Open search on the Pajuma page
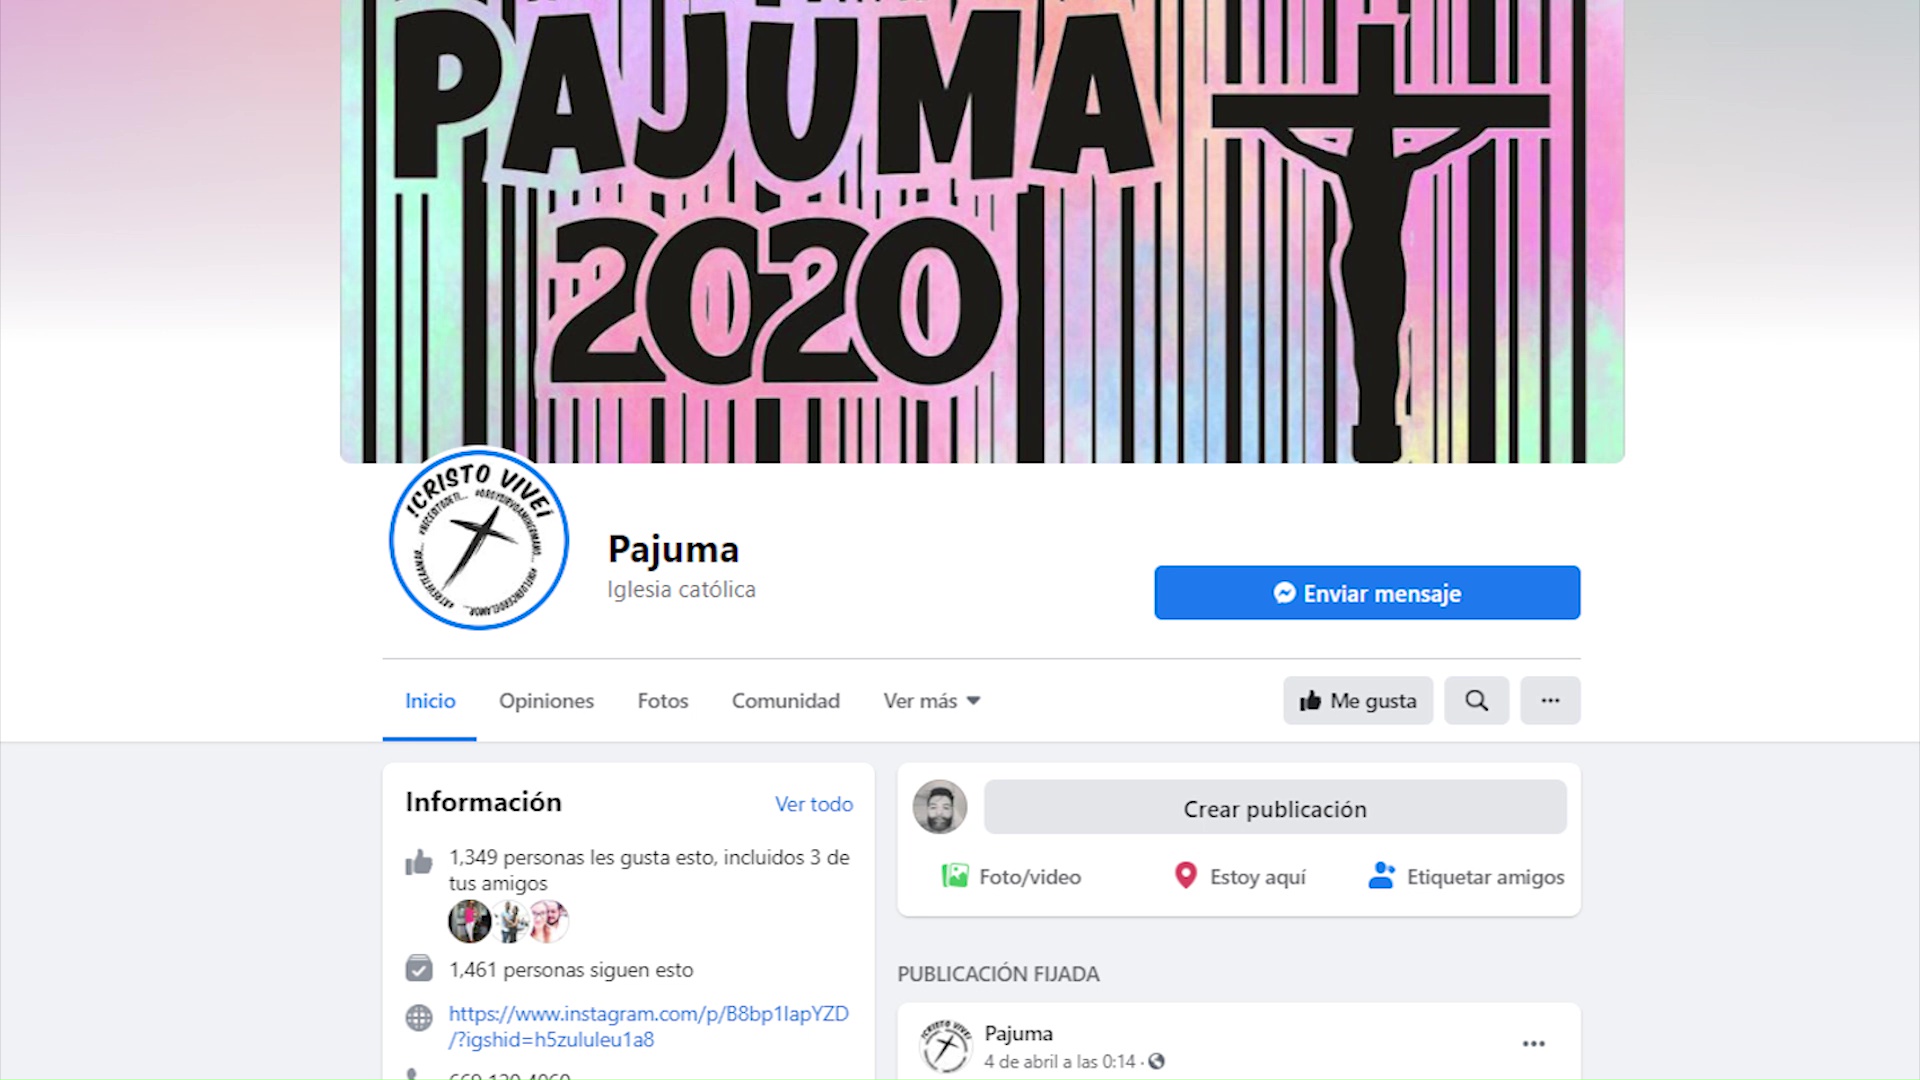 (1476, 701)
